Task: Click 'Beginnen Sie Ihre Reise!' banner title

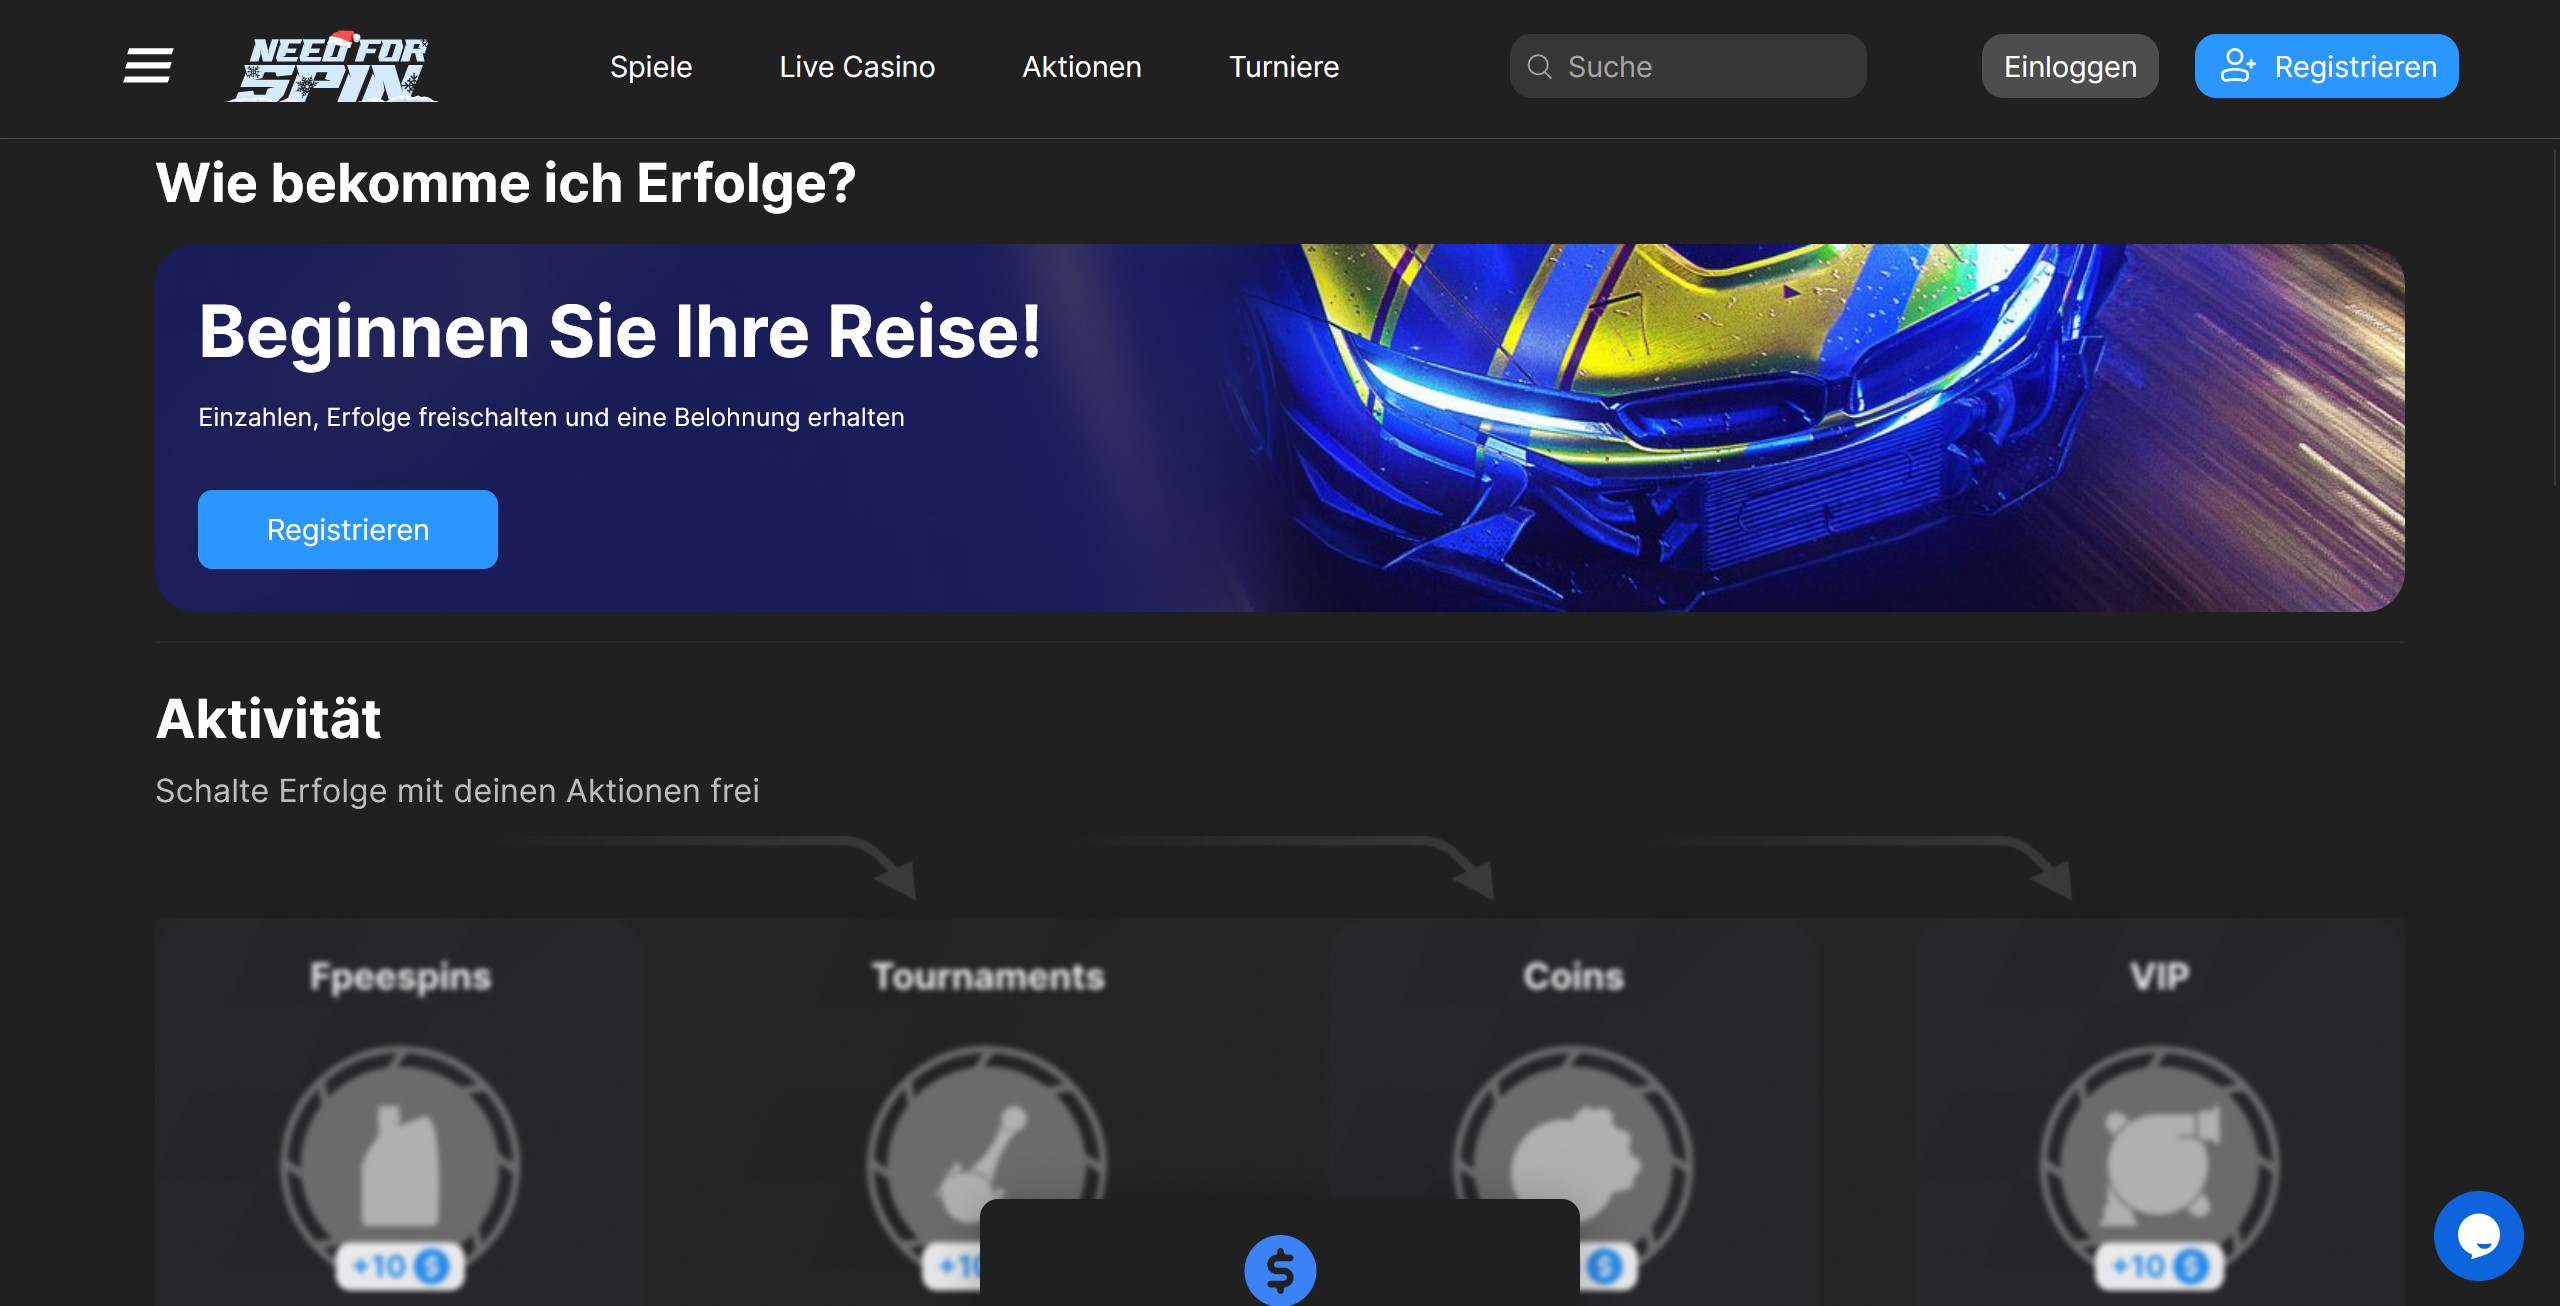Action: point(620,331)
